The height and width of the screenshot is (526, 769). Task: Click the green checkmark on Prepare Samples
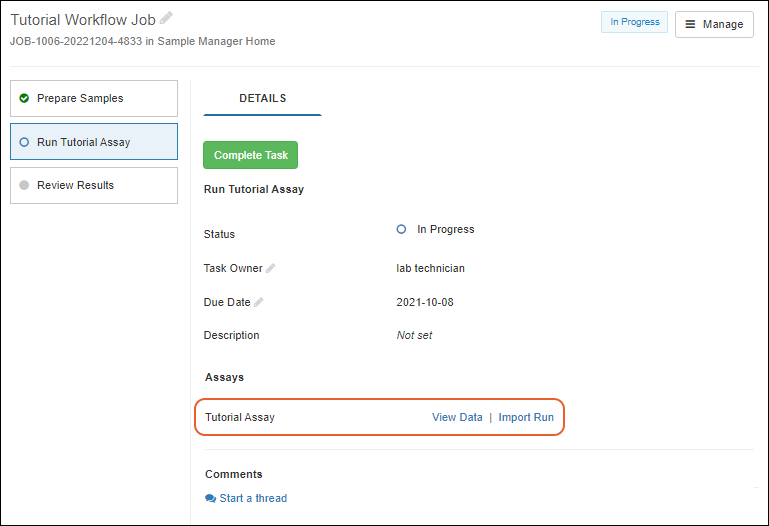point(24,98)
